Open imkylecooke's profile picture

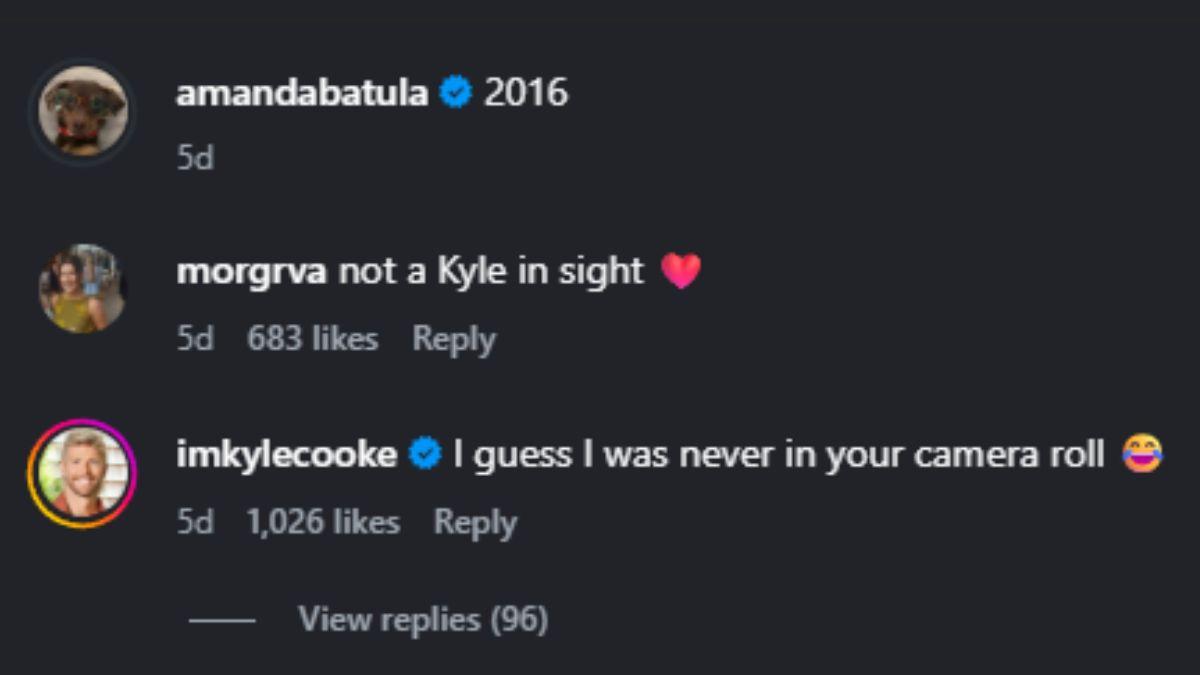pos(83,469)
